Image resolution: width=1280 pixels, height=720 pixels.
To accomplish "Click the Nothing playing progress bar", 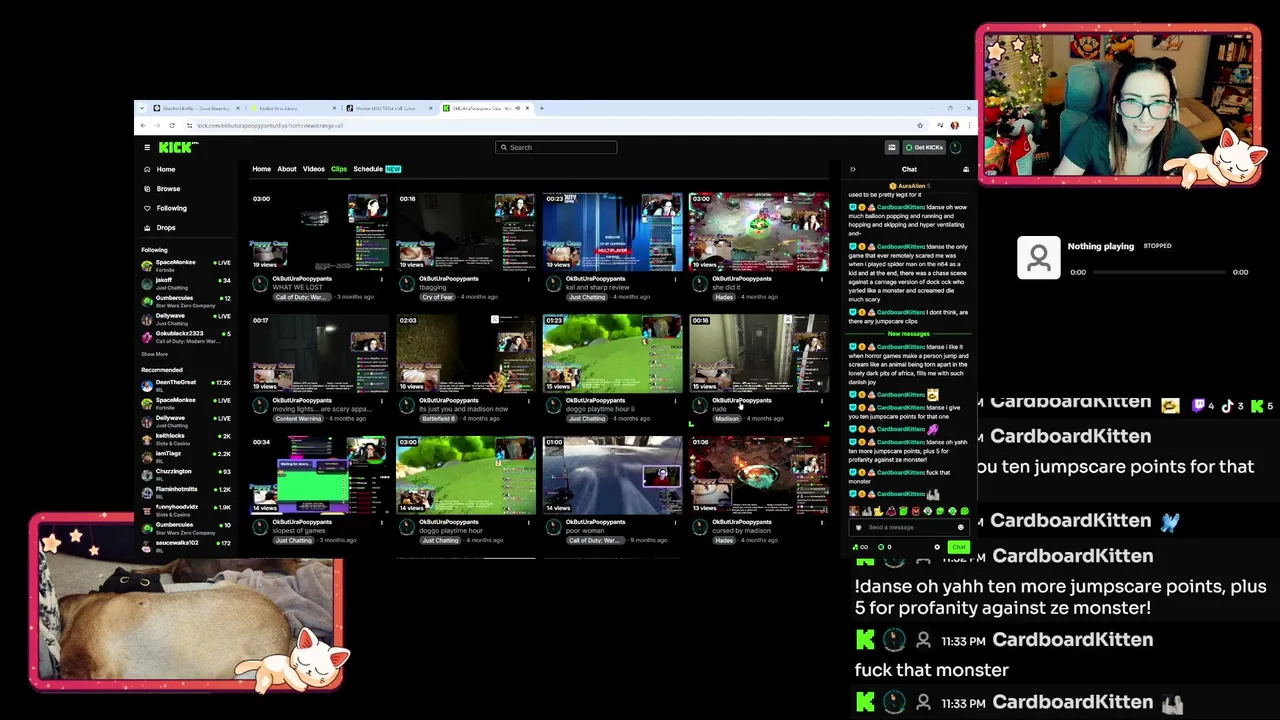I will (1159, 272).
